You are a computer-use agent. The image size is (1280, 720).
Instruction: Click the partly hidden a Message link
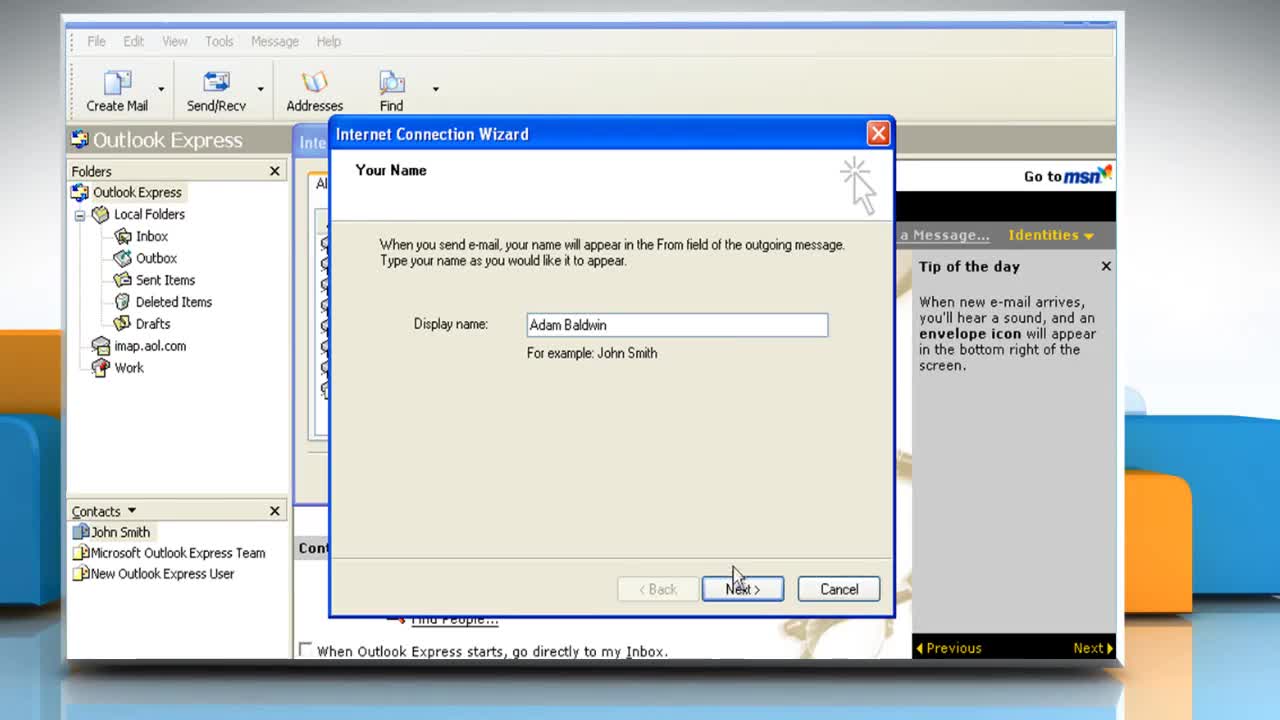point(944,235)
